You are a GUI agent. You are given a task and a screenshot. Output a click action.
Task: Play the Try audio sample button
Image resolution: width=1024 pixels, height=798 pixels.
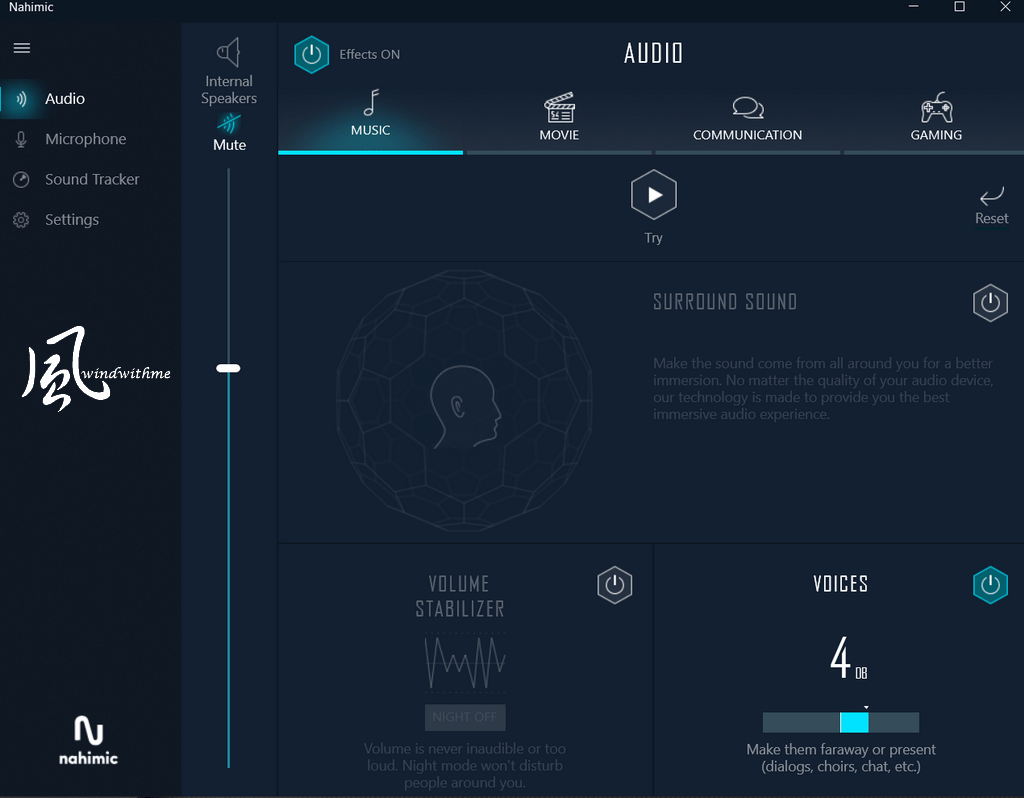pyautogui.click(x=654, y=195)
